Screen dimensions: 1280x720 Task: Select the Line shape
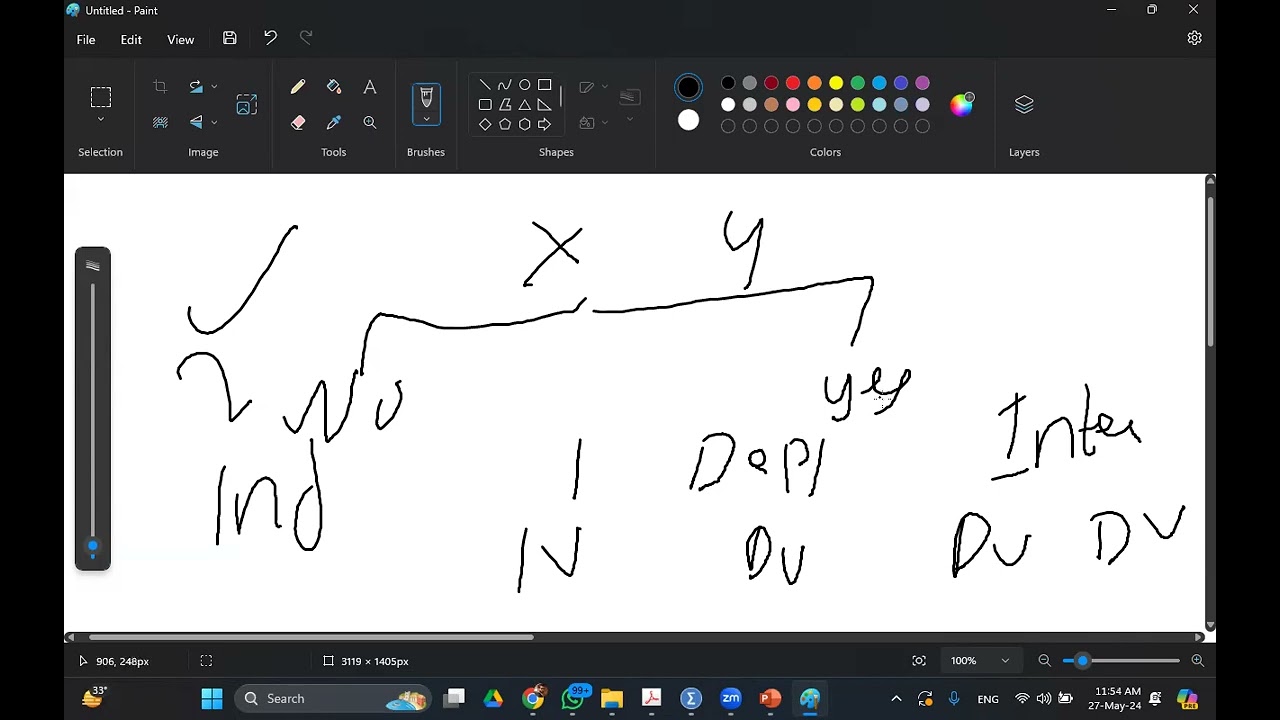(x=485, y=85)
